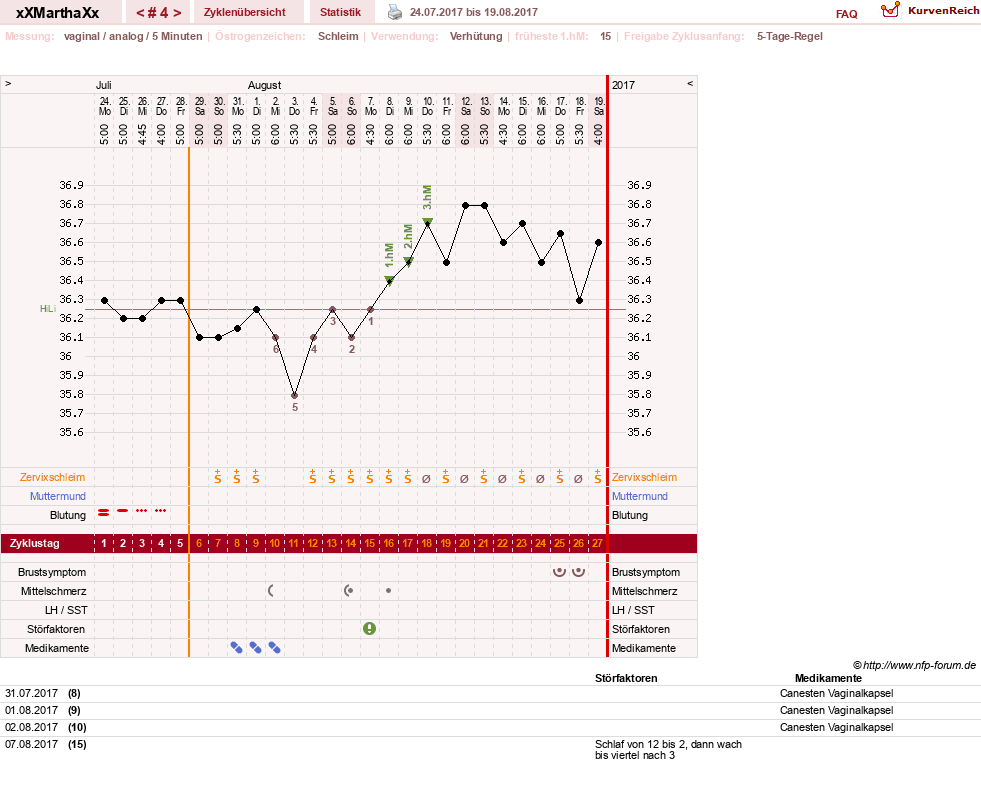Screen dimensions: 981x791
Task: Click the 2.hM green triangle marker
Action: (x=408, y=261)
